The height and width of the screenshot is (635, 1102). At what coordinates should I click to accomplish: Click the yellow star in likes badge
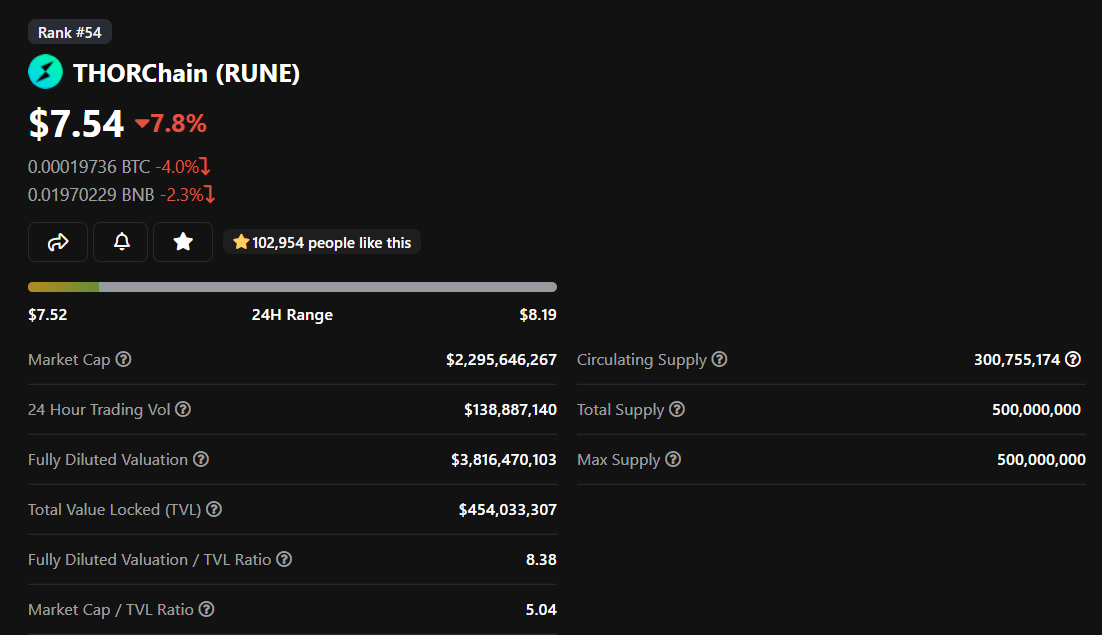[x=241, y=242]
